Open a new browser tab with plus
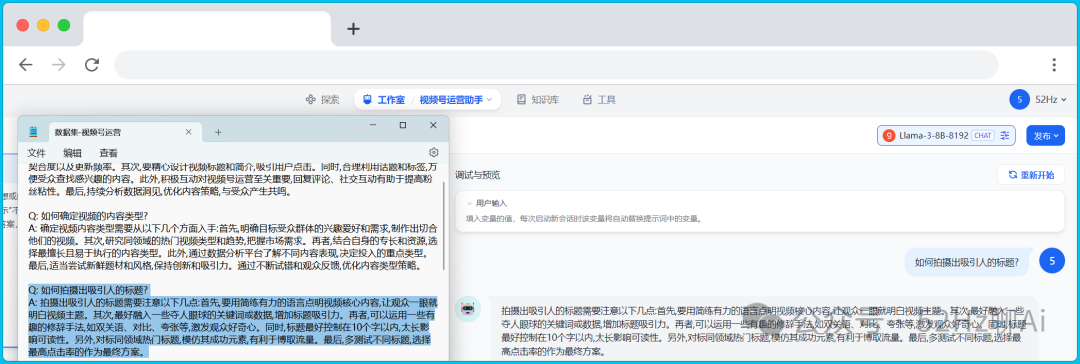Screen dimensions: 1080x364 (353, 28)
